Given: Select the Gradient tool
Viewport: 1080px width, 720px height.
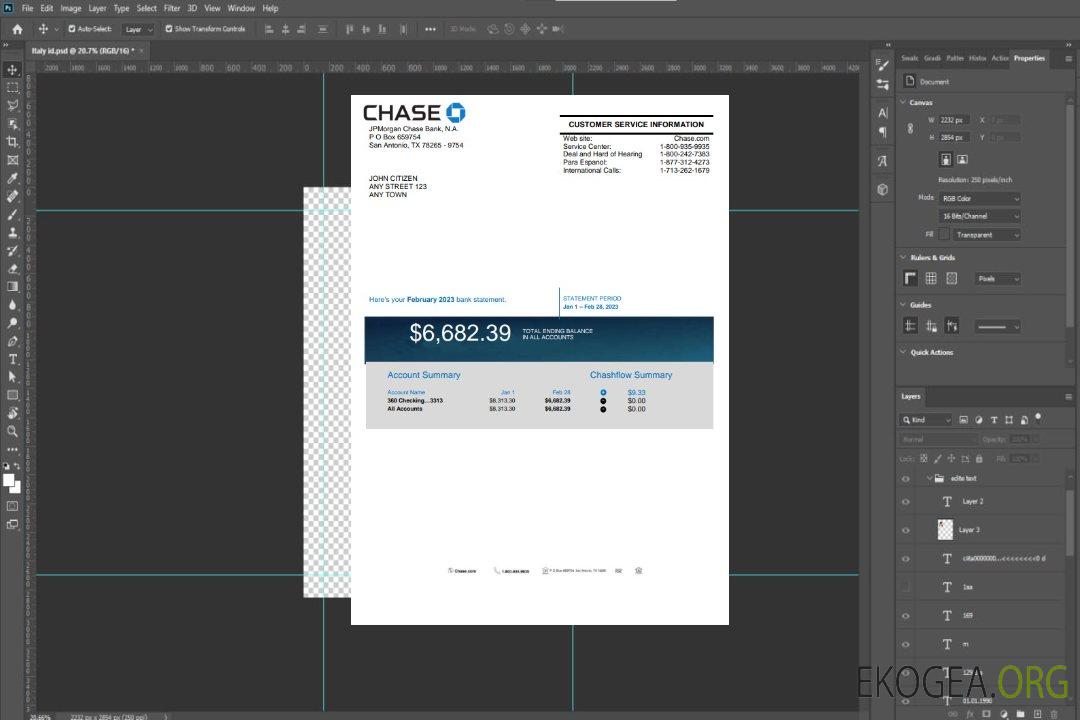Looking at the screenshot, I should coord(12,287).
